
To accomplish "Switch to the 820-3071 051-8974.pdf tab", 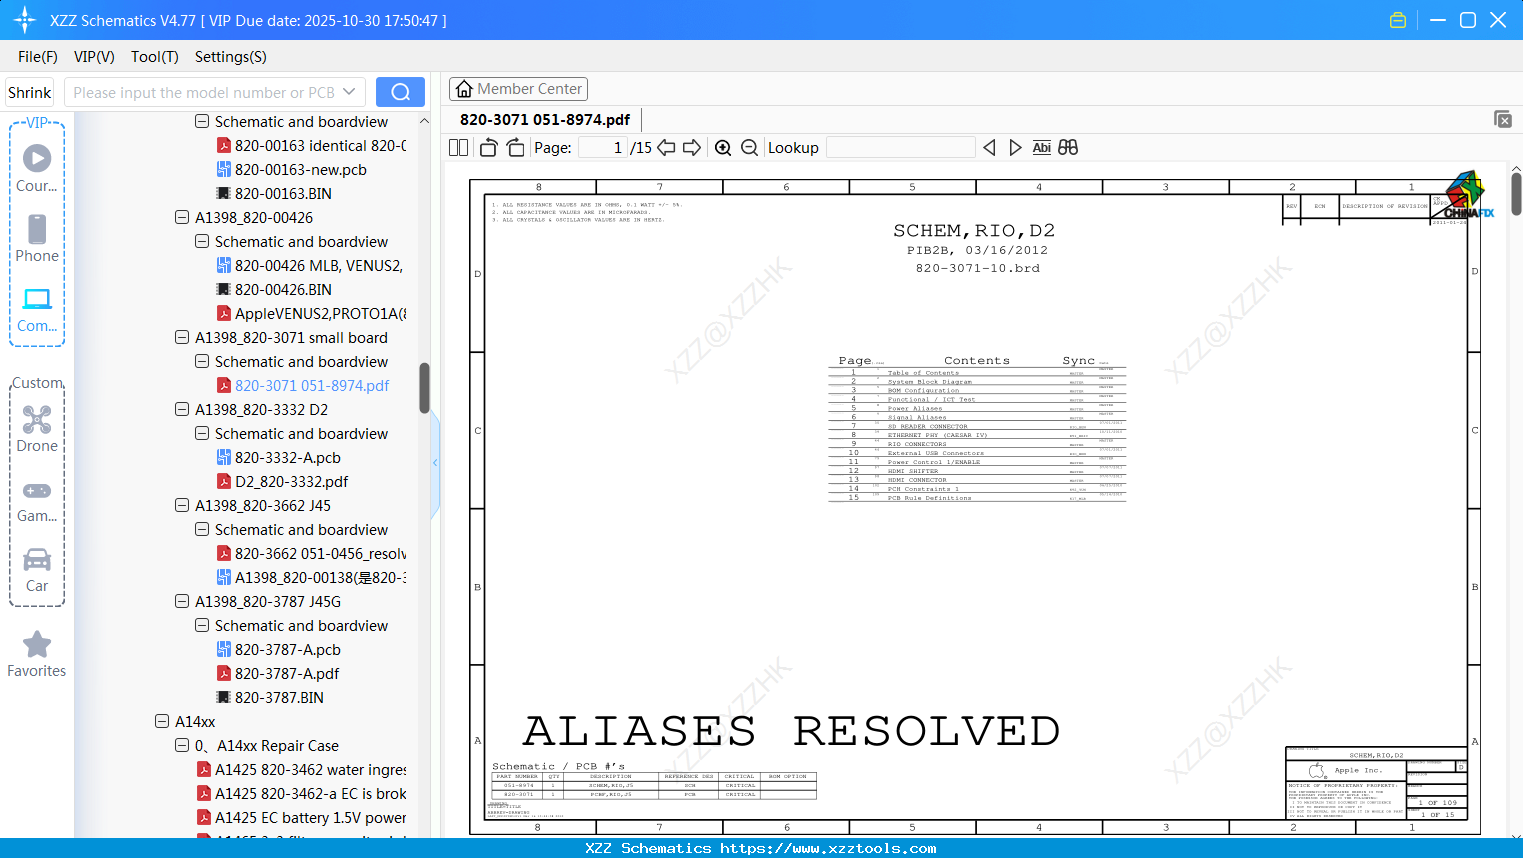I will pos(545,120).
